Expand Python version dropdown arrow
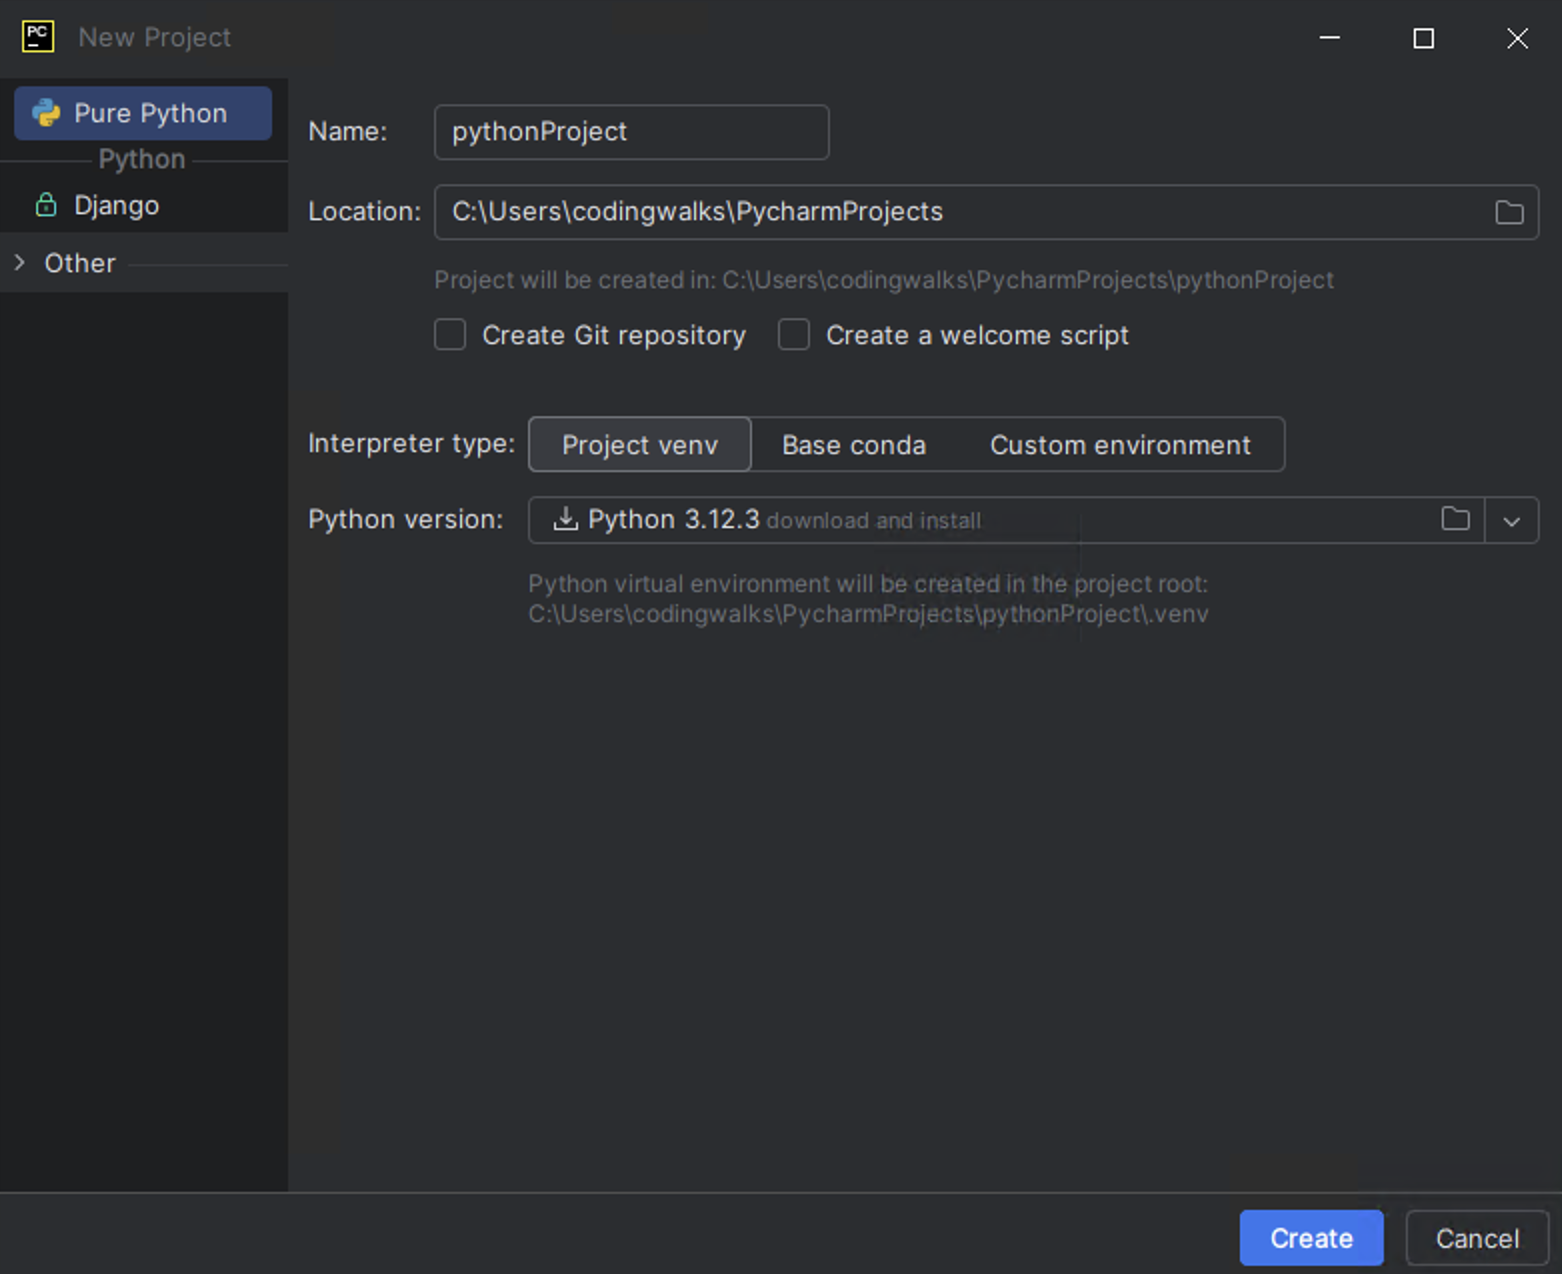The width and height of the screenshot is (1562, 1274). [x=1512, y=521]
